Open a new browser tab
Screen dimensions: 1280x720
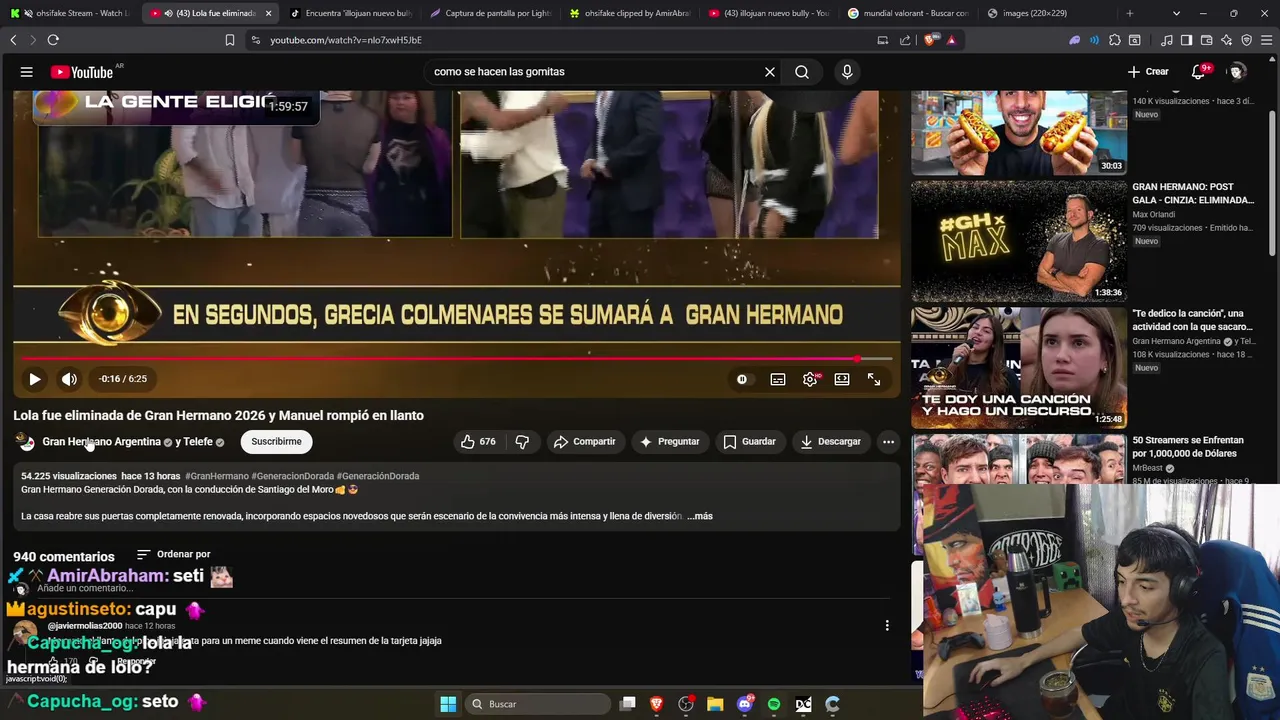pyautogui.click(x=1130, y=13)
